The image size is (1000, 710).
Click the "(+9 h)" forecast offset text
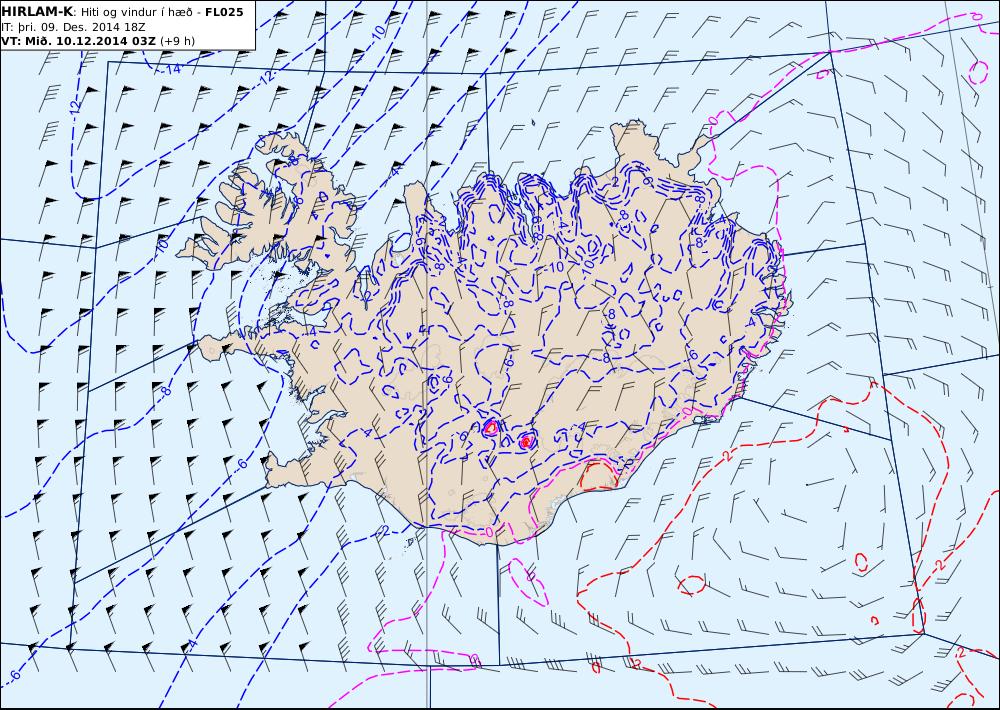pyautogui.click(x=178, y=41)
